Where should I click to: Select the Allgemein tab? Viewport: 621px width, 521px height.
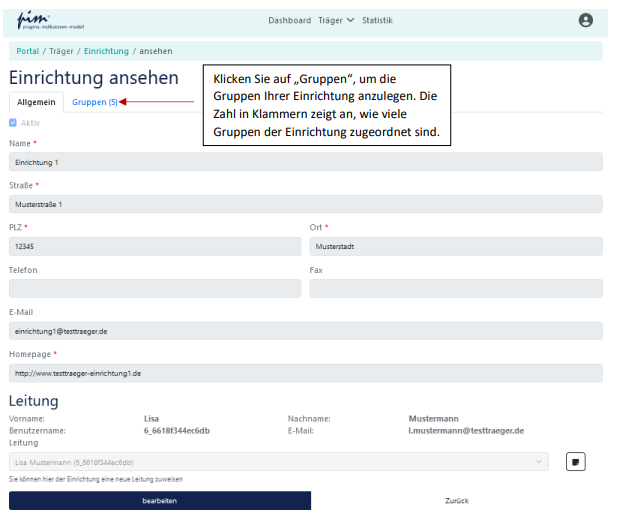[36, 102]
